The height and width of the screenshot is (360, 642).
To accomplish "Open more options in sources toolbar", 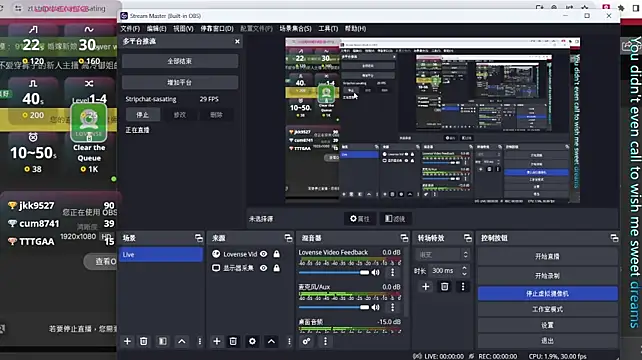I will pos(289,341).
